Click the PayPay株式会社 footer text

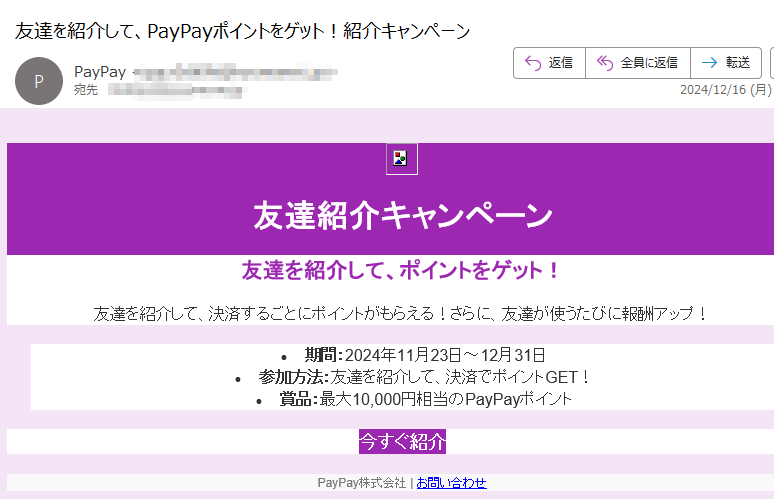point(362,483)
